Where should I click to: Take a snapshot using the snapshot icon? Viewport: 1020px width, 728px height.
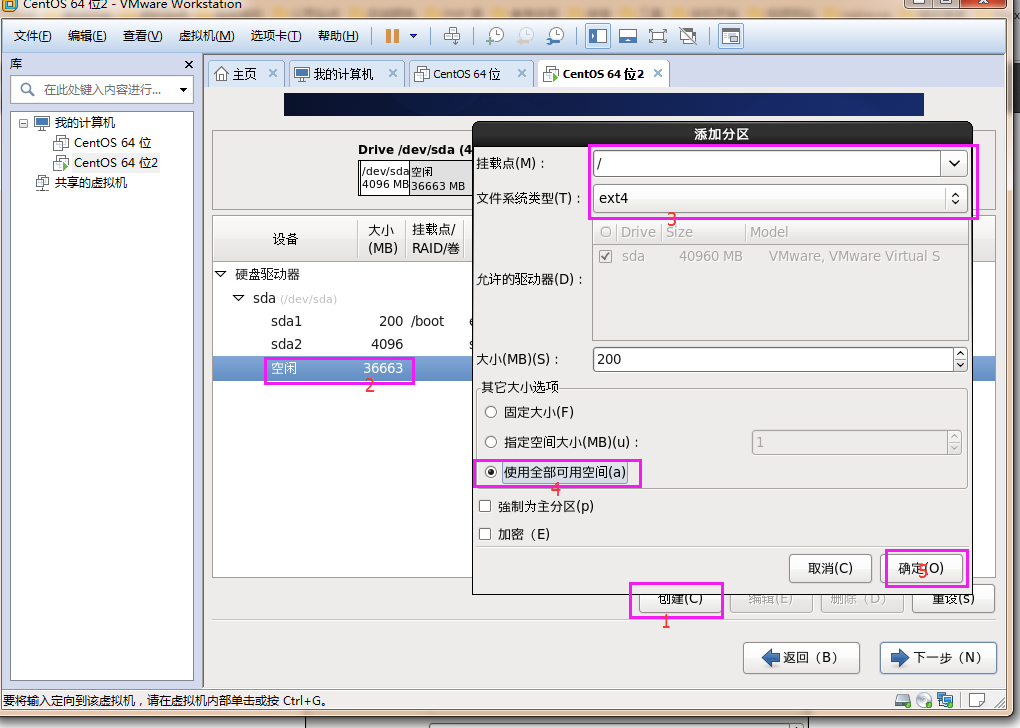(495, 36)
